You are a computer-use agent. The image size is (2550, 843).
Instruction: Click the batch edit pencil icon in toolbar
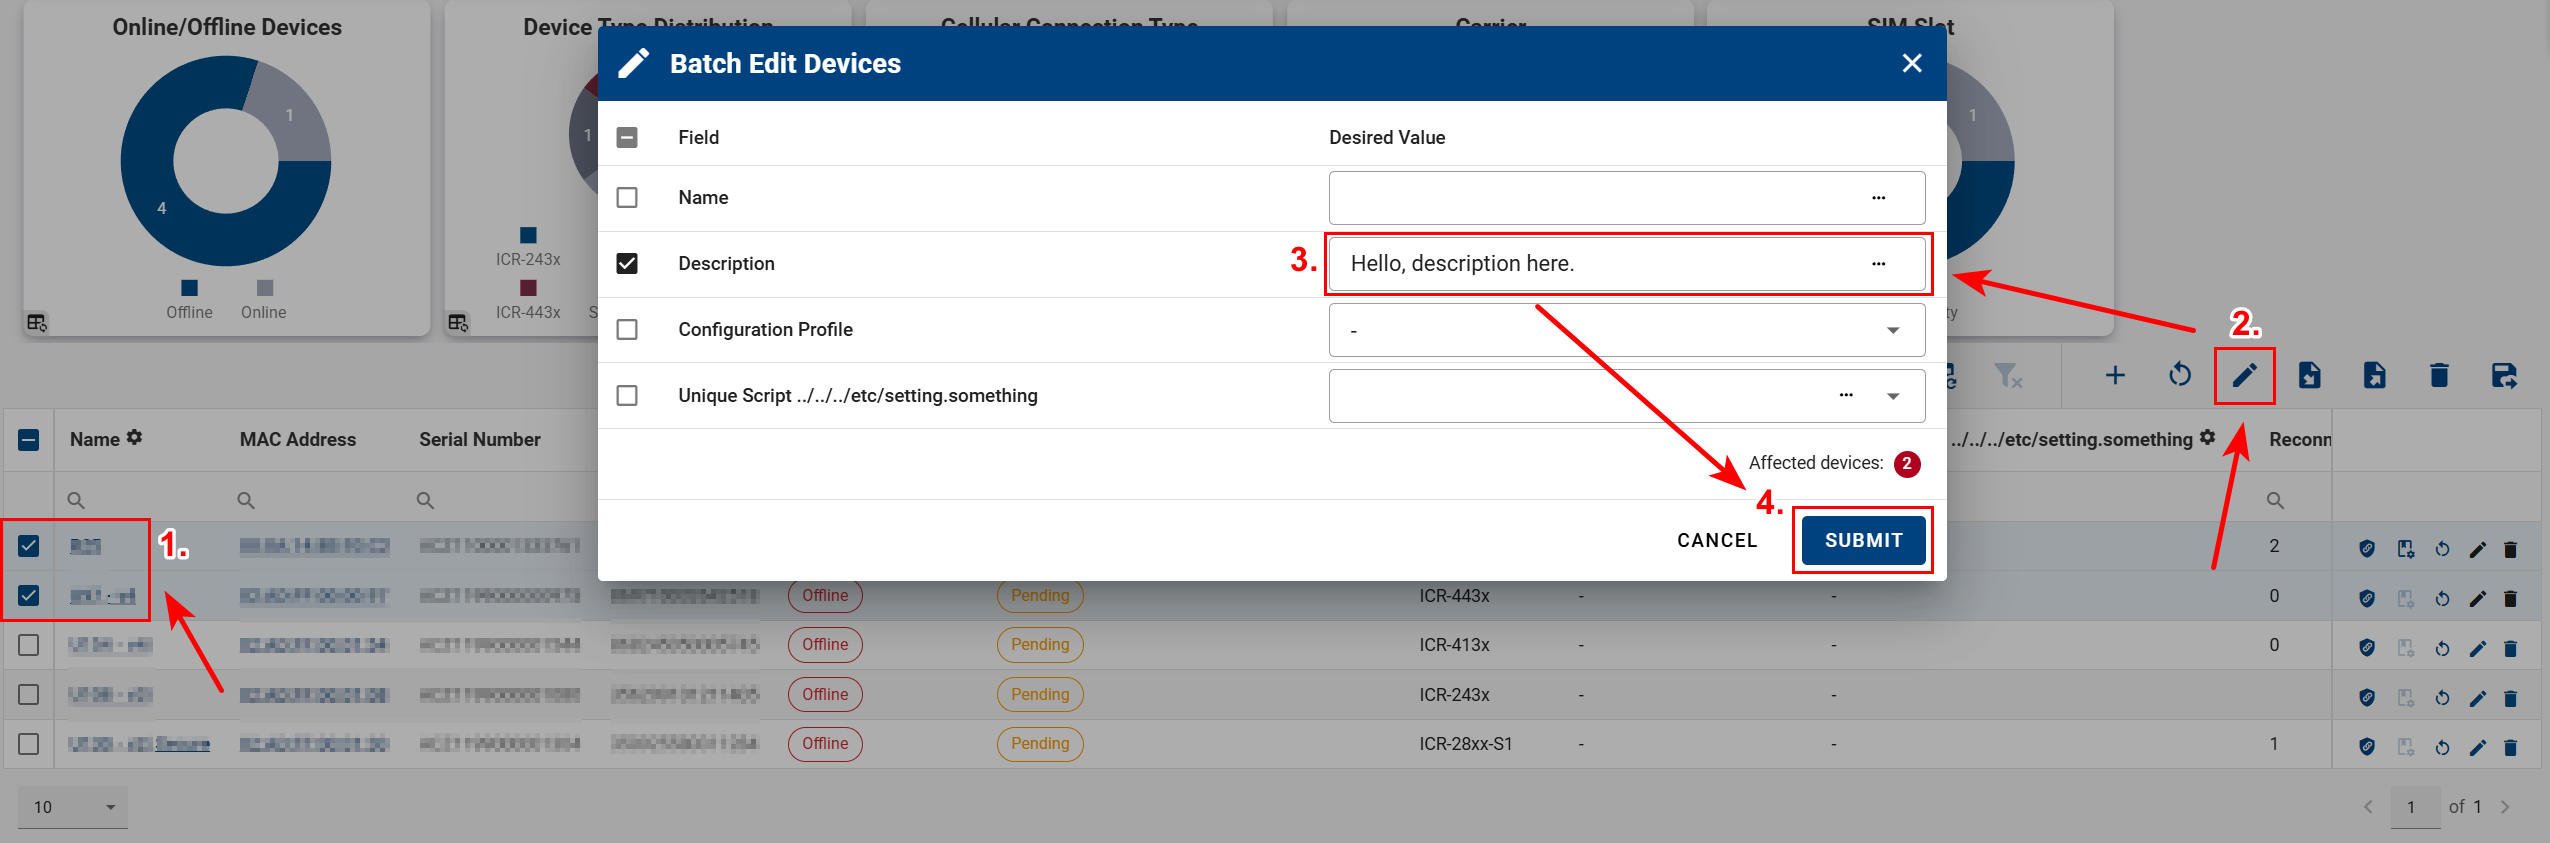pyautogui.click(x=2244, y=376)
